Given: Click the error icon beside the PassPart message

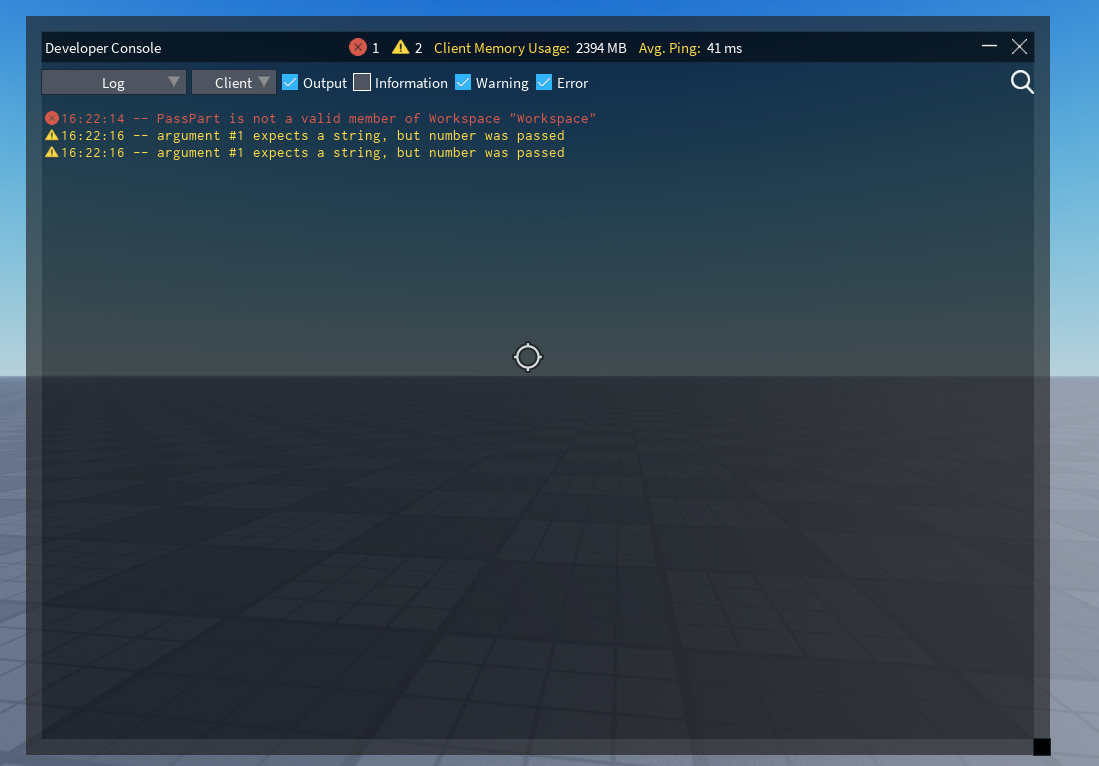Looking at the screenshot, I should [x=51, y=118].
